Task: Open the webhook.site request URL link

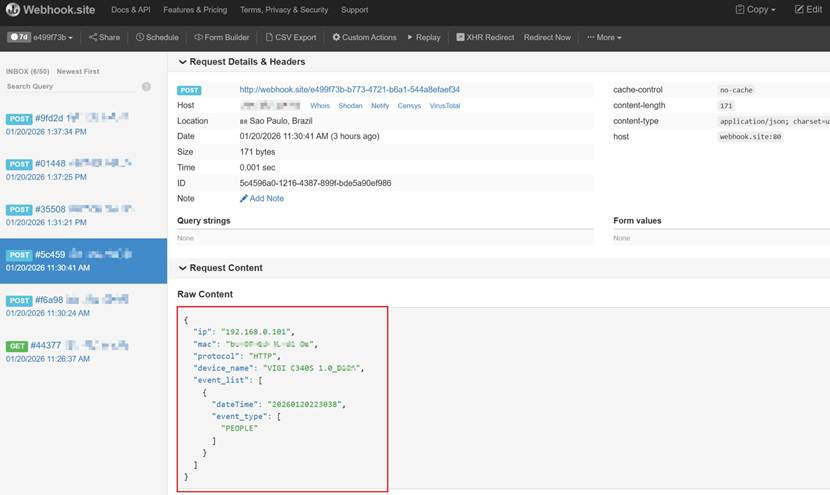Action: coord(349,89)
